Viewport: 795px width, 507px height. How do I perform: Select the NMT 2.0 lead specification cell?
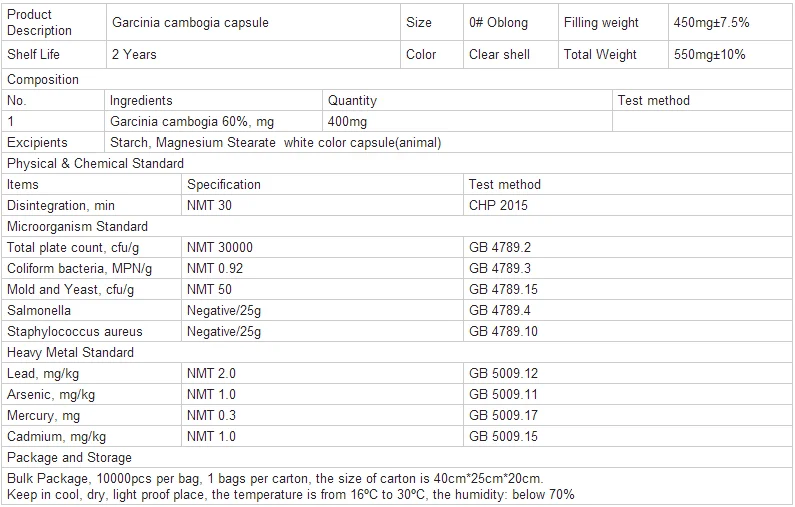pos(212,374)
